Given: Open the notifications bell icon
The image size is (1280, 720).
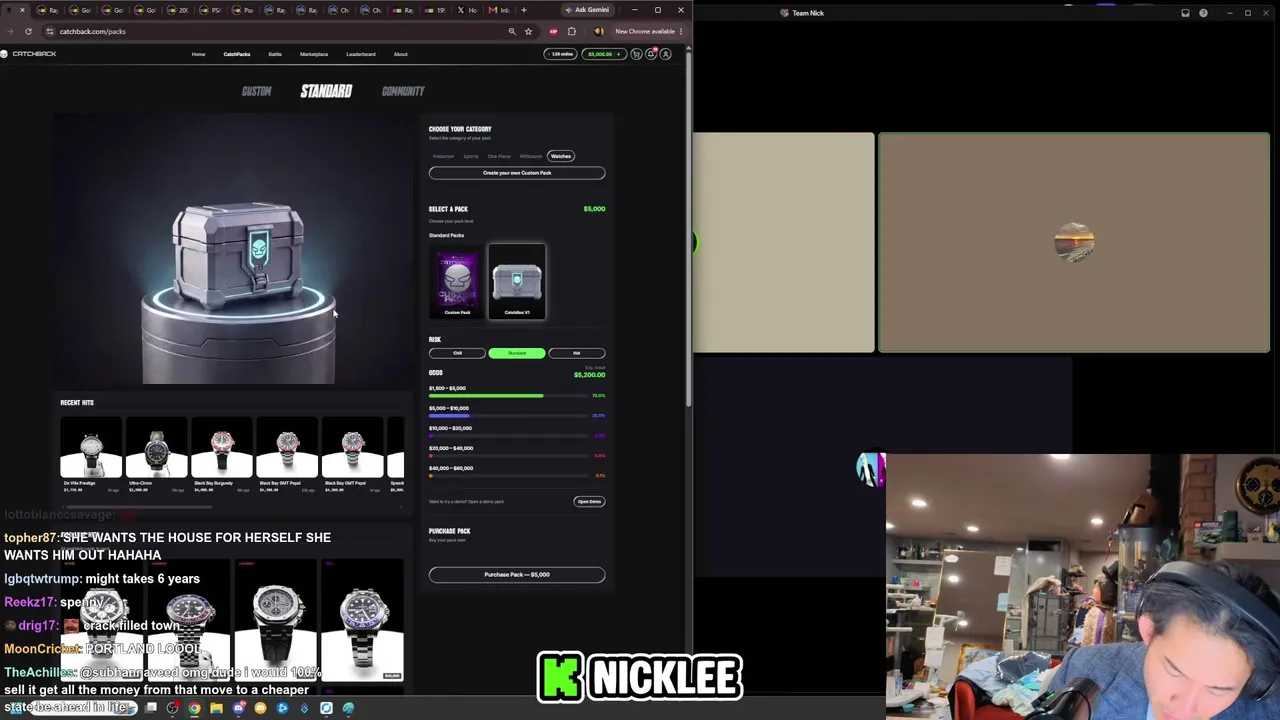Looking at the screenshot, I should (651, 54).
